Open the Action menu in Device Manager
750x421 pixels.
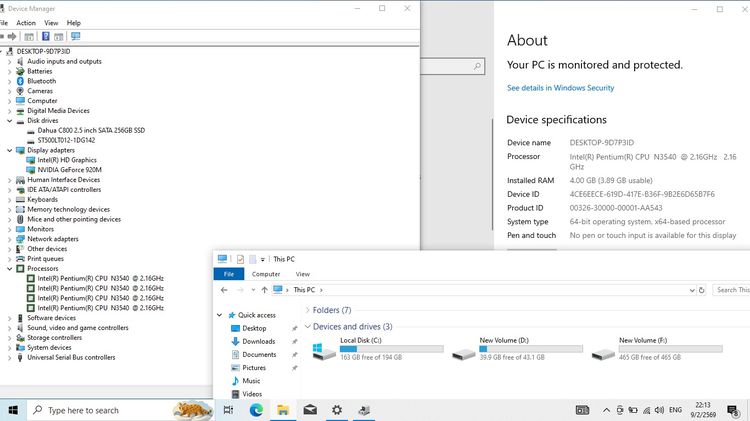coord(26,23)
